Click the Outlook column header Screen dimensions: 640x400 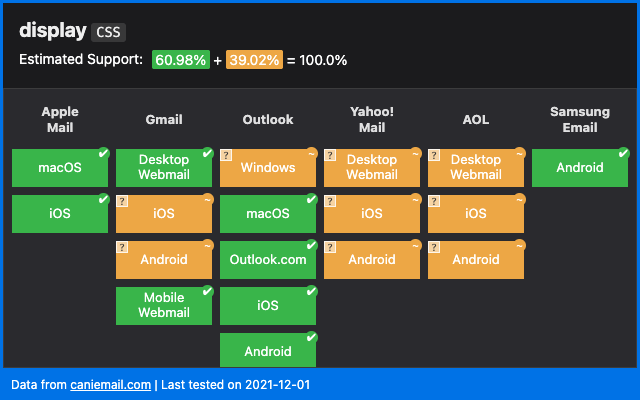tap(268, 120)
